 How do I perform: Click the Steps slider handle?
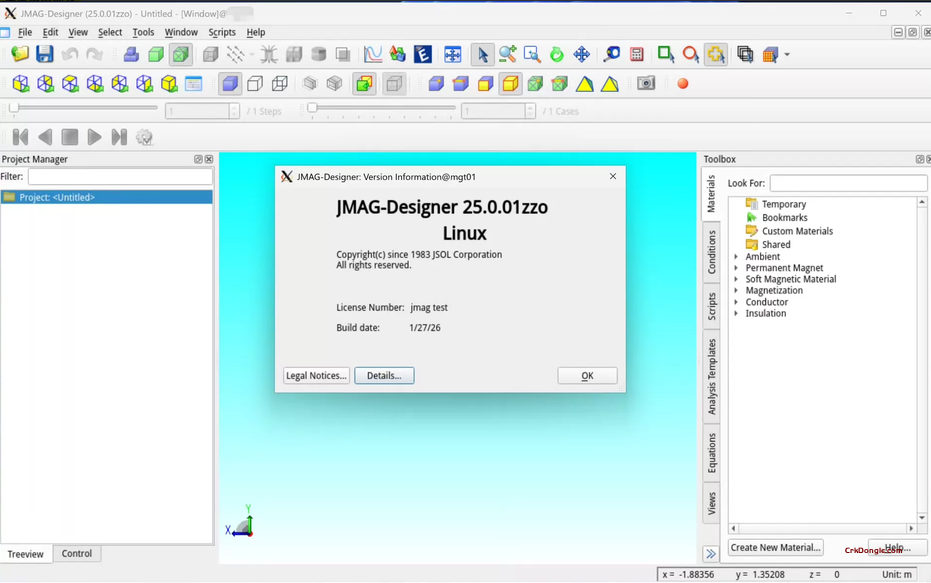(14, 108)
